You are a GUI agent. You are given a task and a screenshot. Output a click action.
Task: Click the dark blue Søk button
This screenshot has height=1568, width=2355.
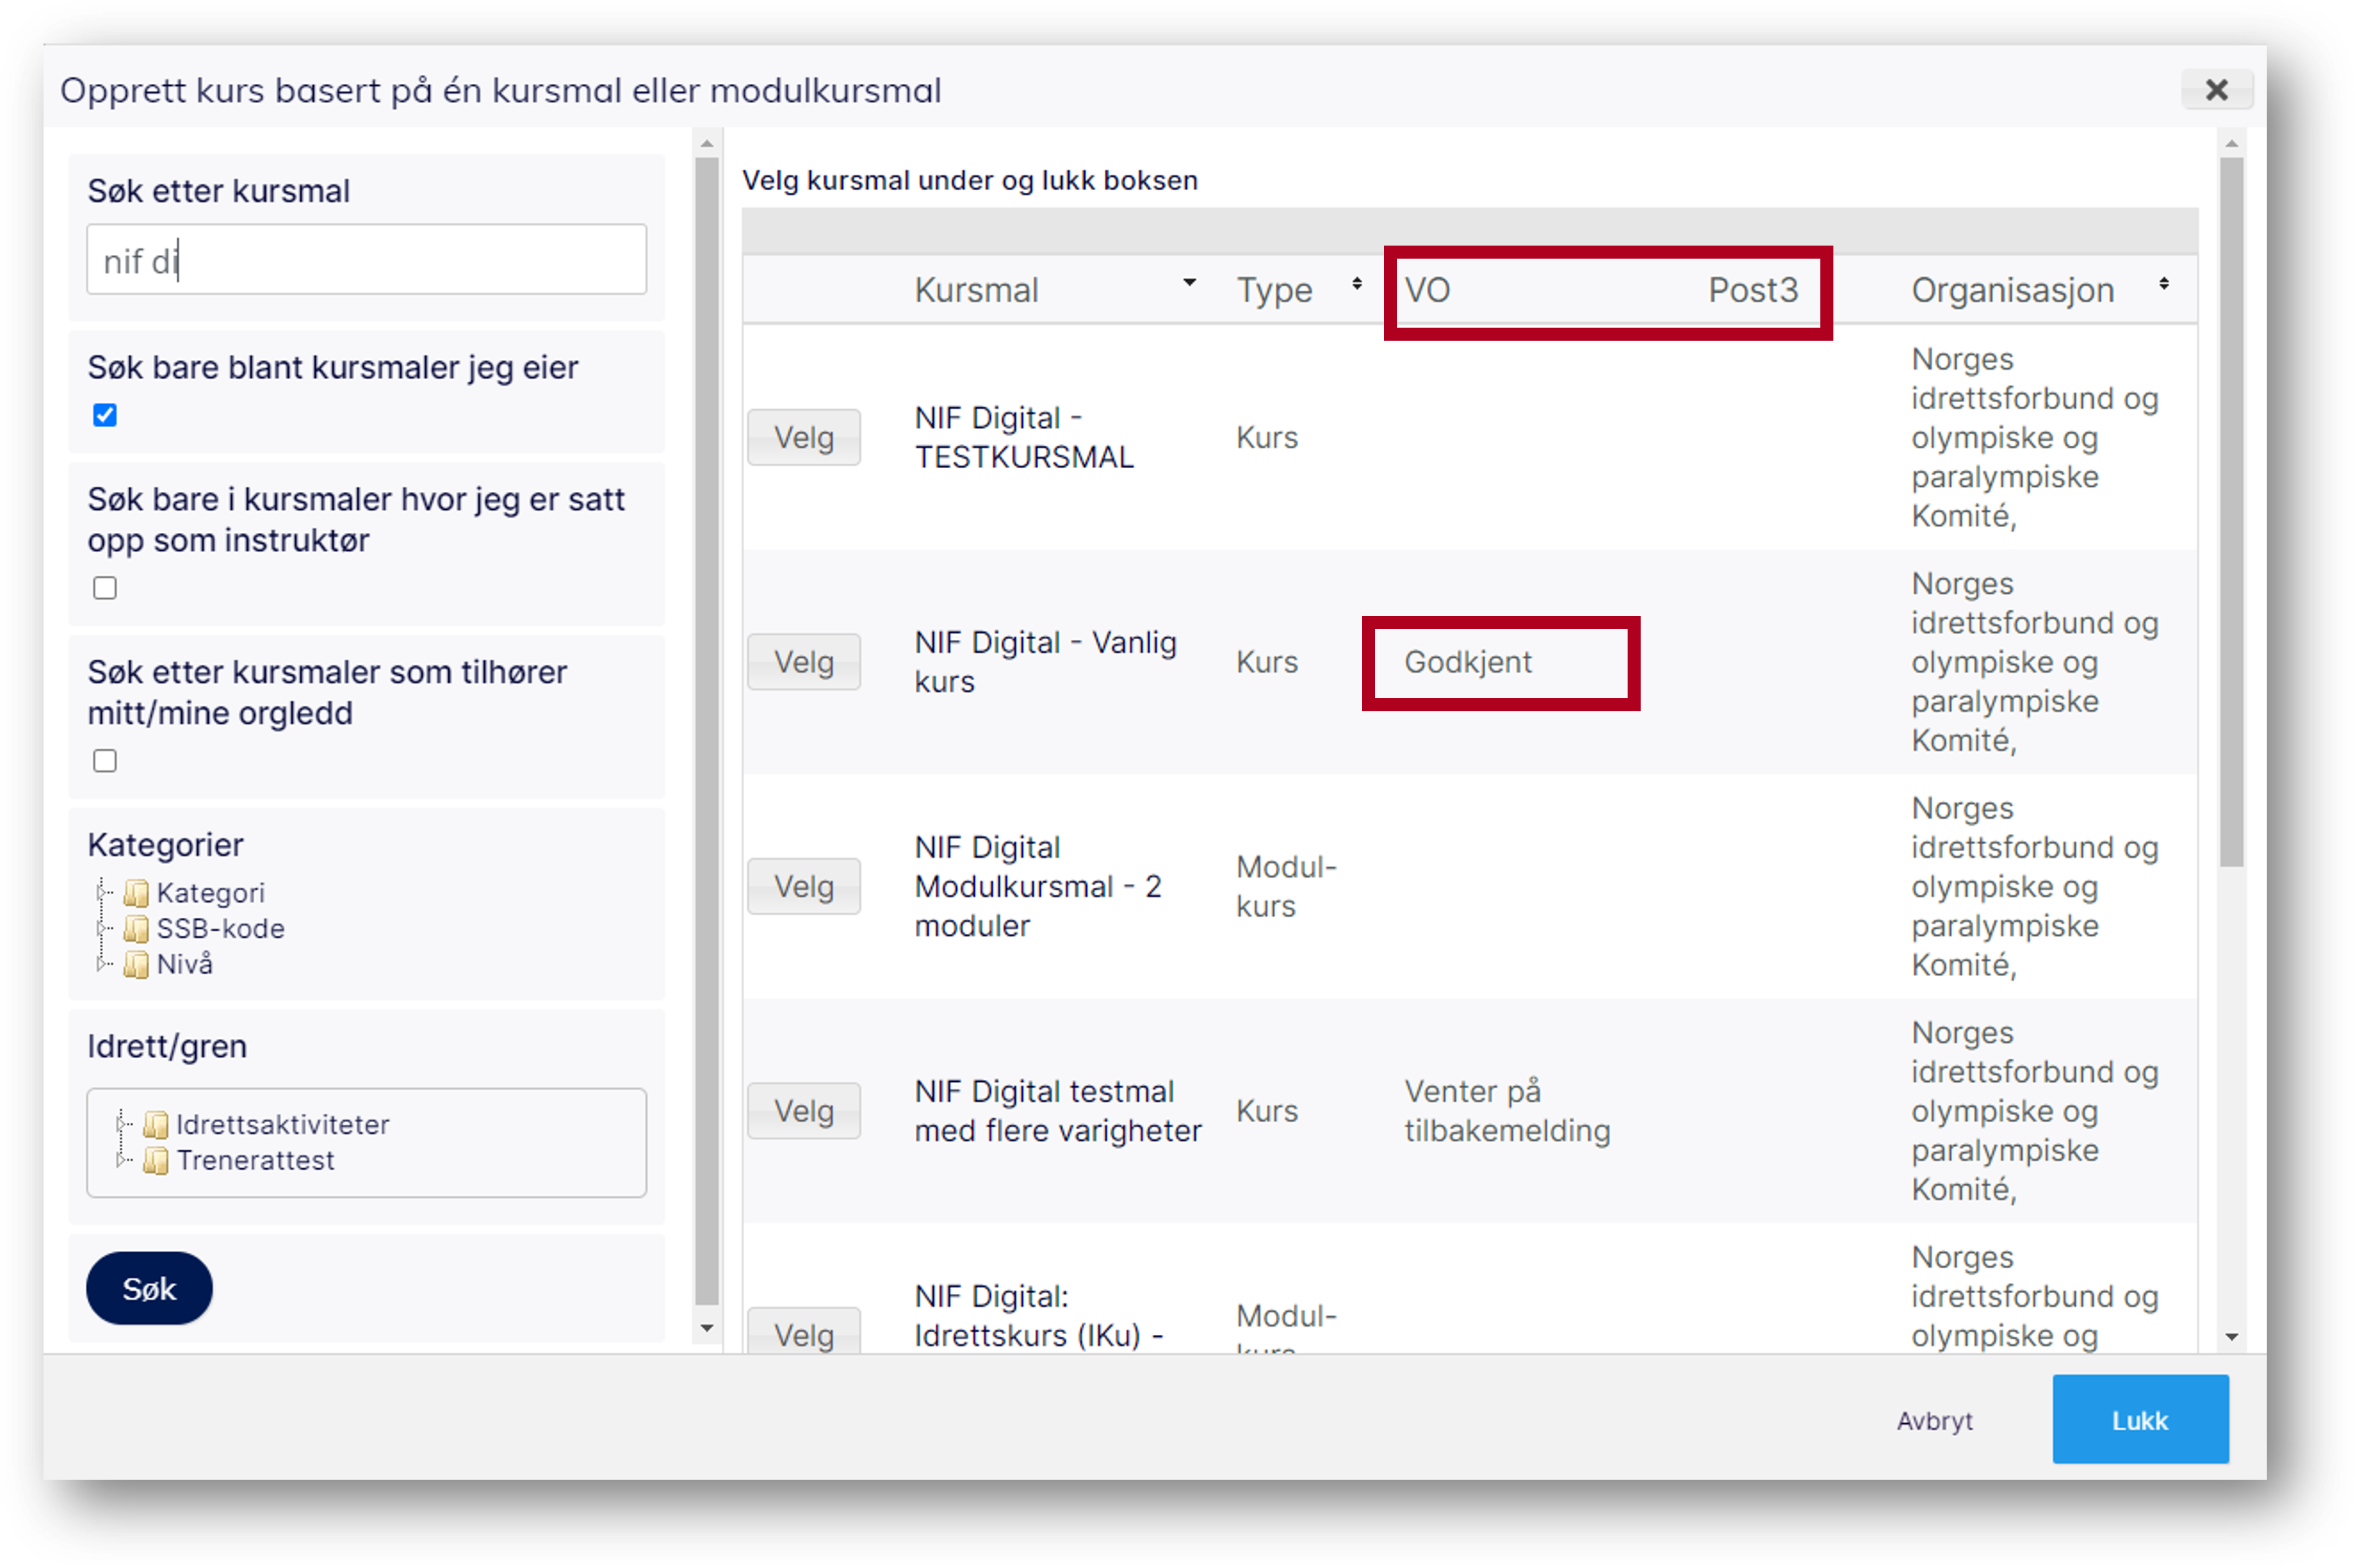pos(149,1288)
